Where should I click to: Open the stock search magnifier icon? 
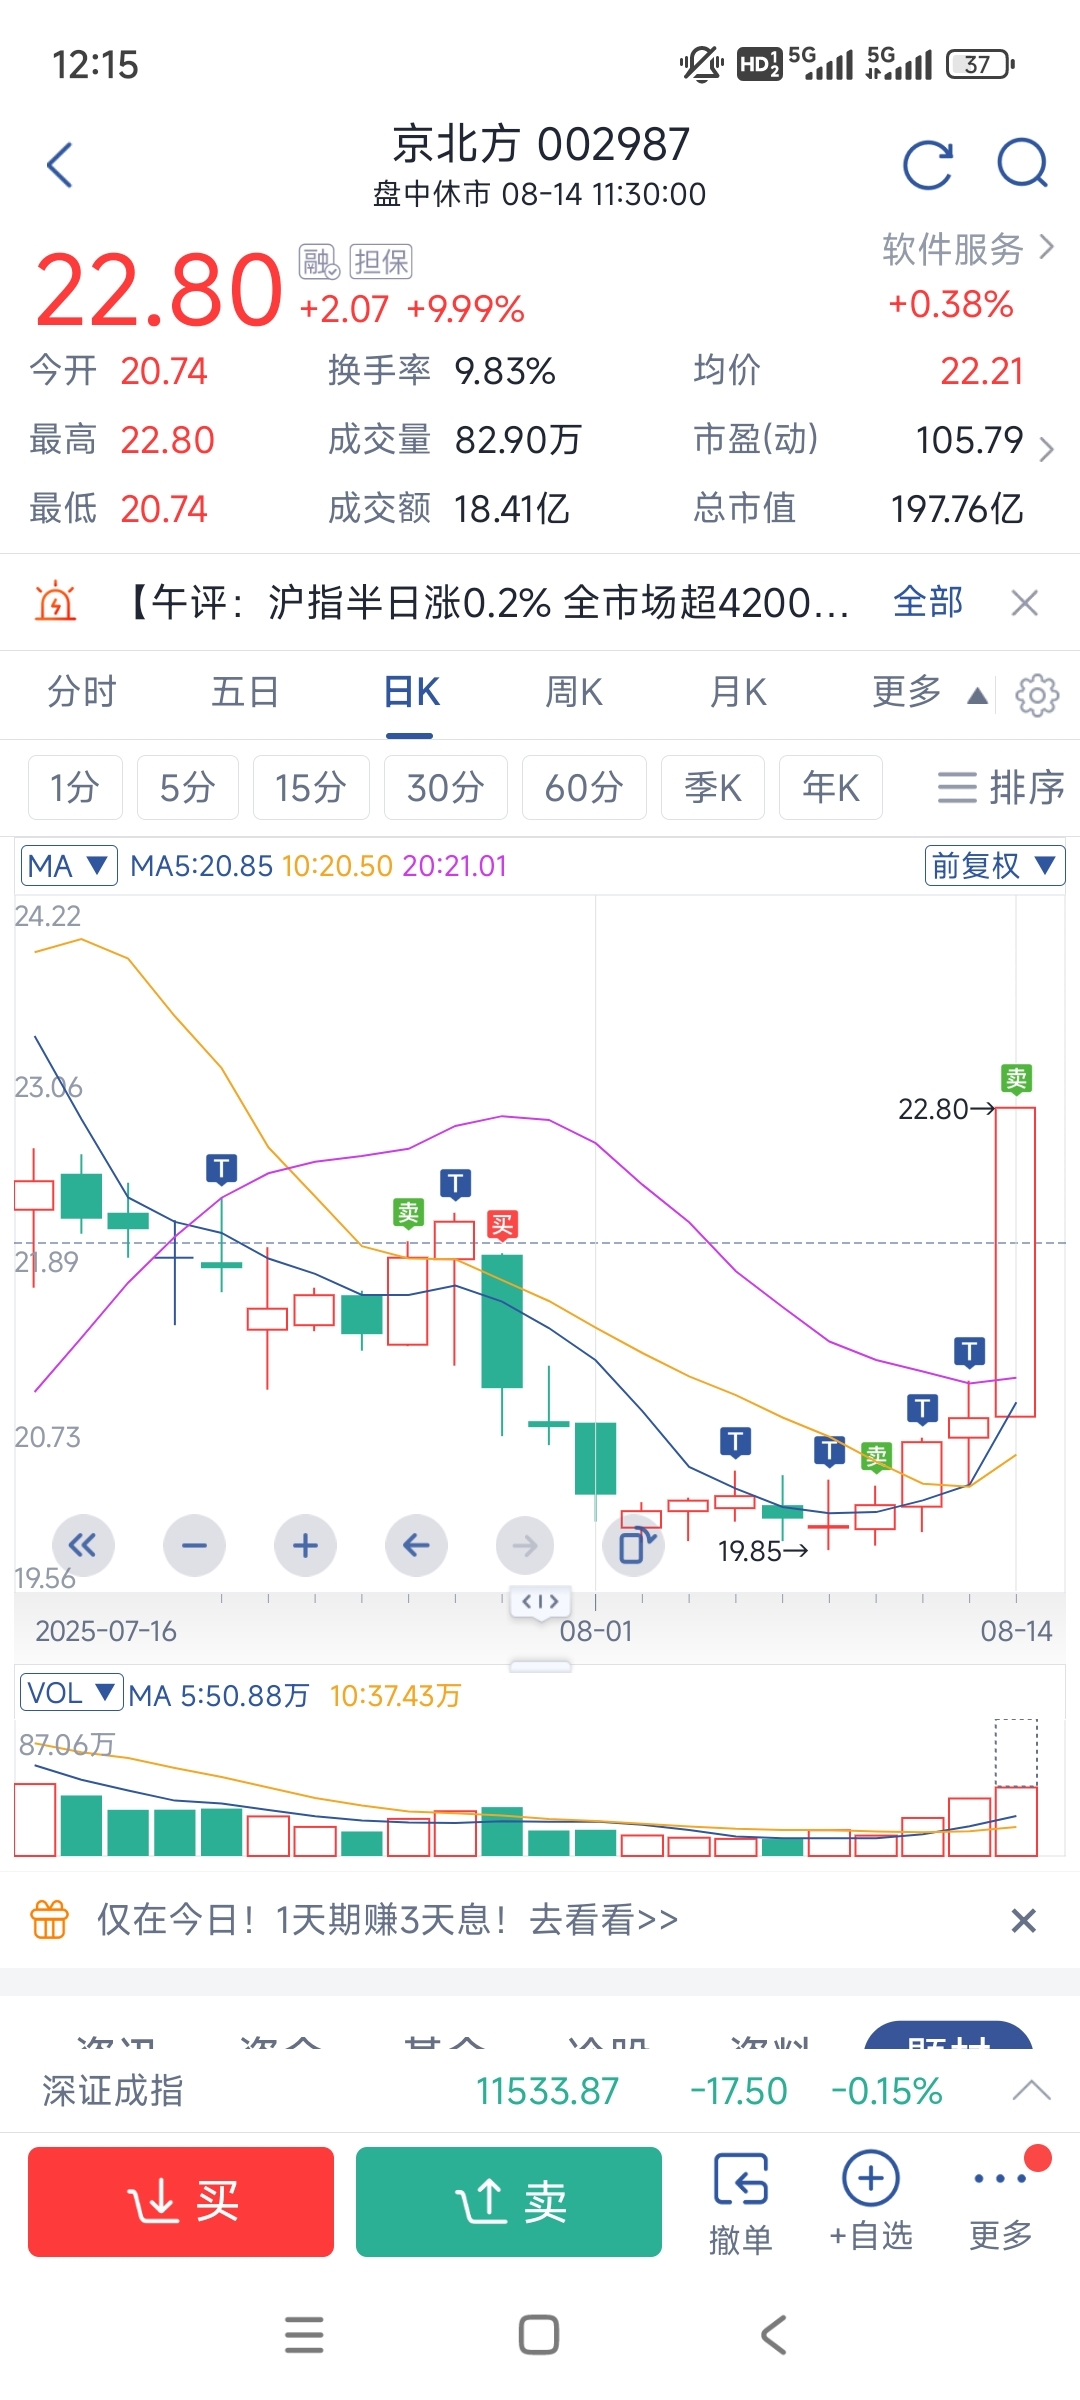(1022, 164)
